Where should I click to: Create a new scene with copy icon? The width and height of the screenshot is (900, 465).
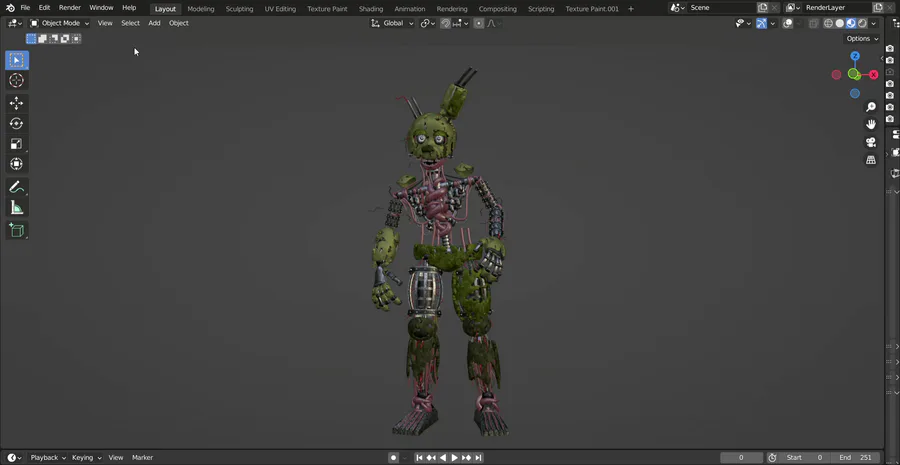(x=762, y=8)
